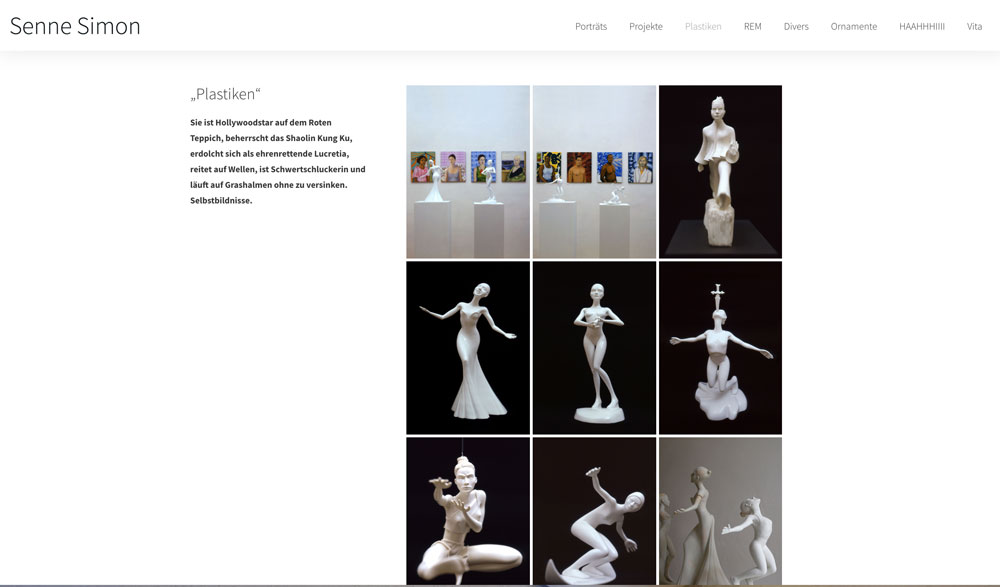Open gallery photo with blue-background paintings
Screen dimensions: 1000x587
tap(594, 171)
